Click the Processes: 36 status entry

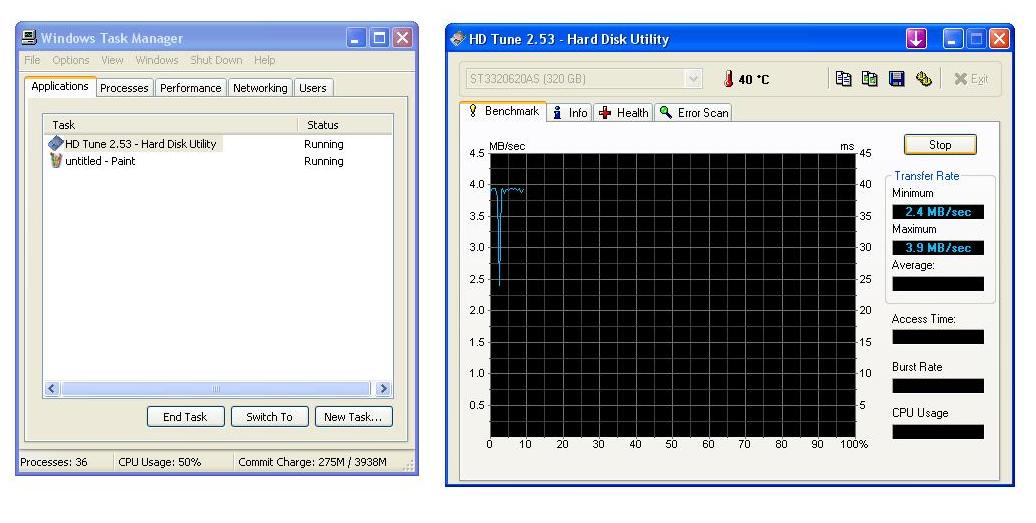[x=54, y=462]
